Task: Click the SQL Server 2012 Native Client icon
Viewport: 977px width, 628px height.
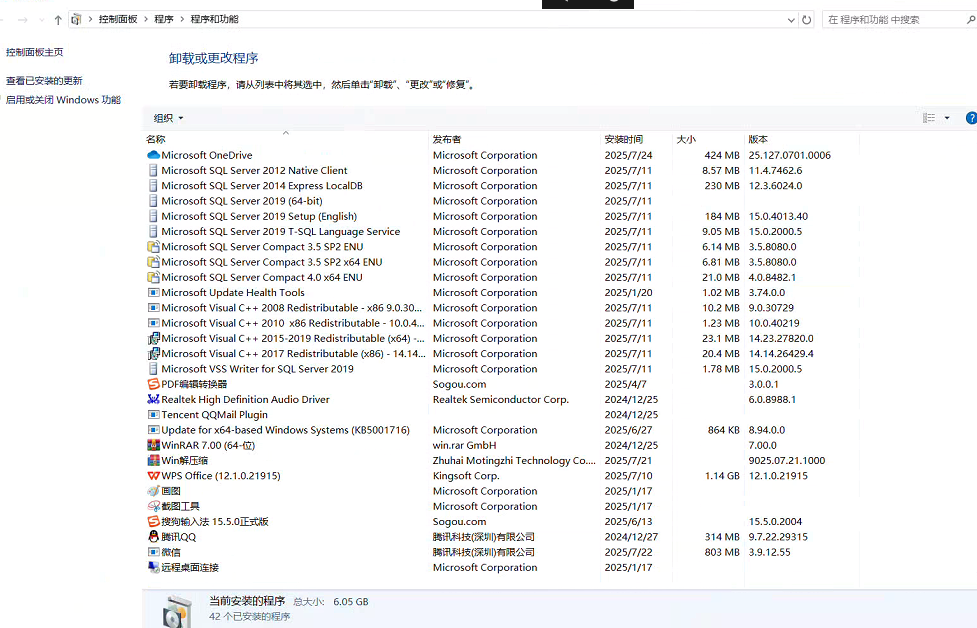Action: tap(153, 170)
